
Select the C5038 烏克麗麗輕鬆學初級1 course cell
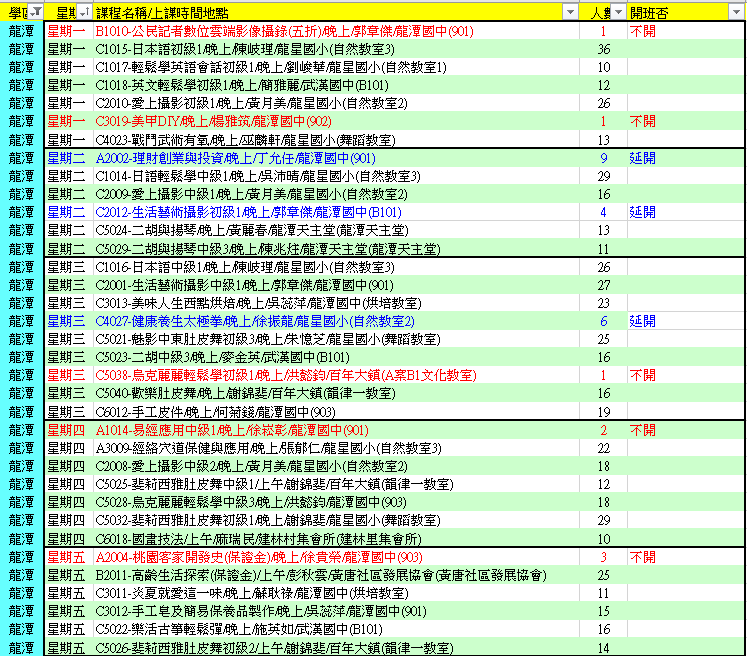(x=299, y=375)
